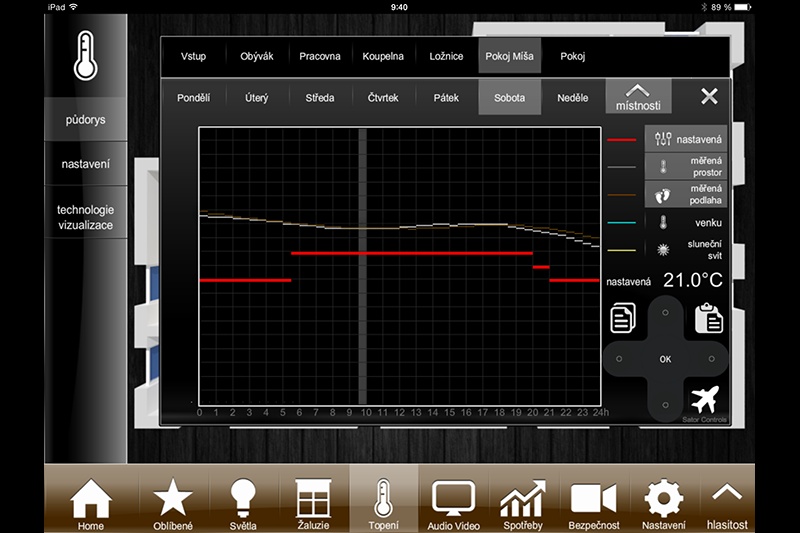The width and height of the screenshot is (800, 533).
Task: Select Ložnice room tab
Action: 446,56
